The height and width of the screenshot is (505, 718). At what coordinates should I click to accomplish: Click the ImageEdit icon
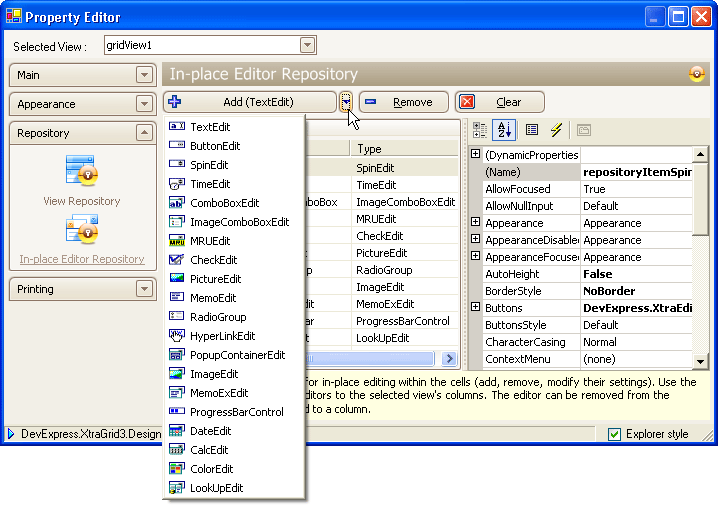tap(177, 374)
